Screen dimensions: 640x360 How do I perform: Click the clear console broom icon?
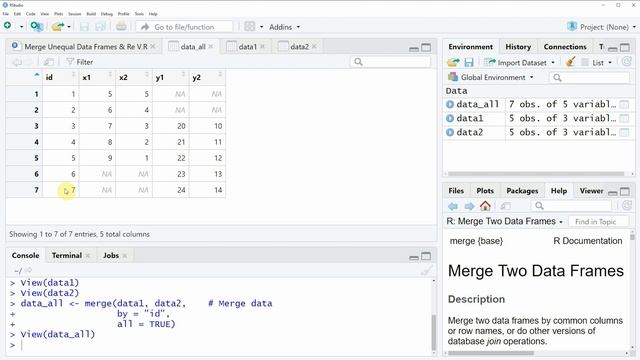[426, 270]
